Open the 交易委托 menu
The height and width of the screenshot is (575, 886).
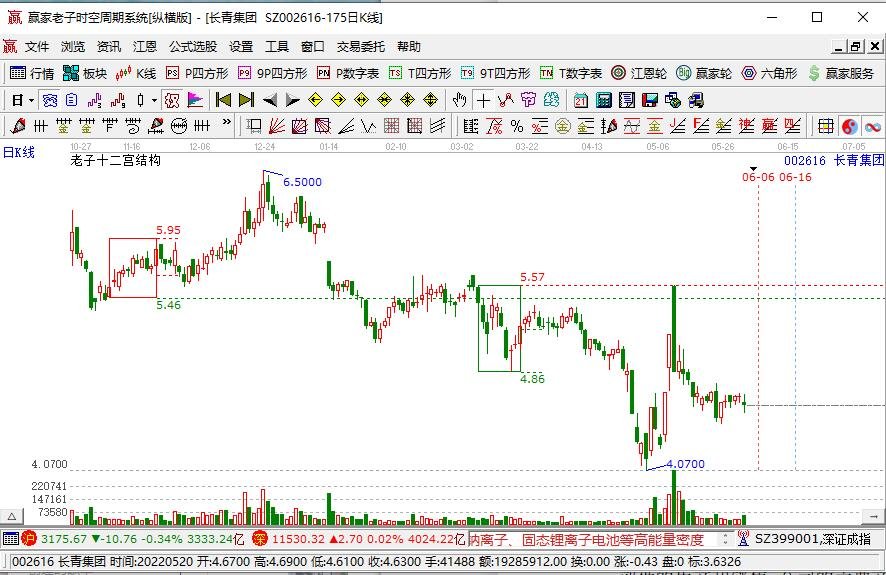coord(361,46)
